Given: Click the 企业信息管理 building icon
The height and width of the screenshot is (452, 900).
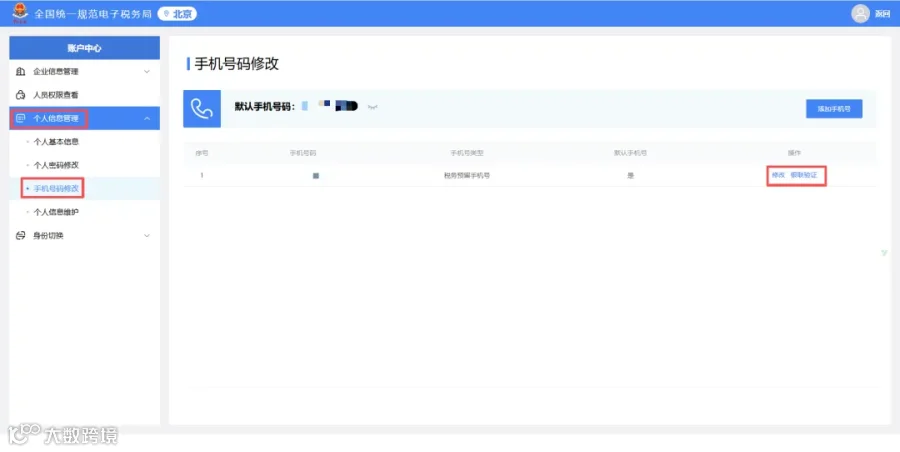Looking at the screenshot, I should tap(21, 71).
